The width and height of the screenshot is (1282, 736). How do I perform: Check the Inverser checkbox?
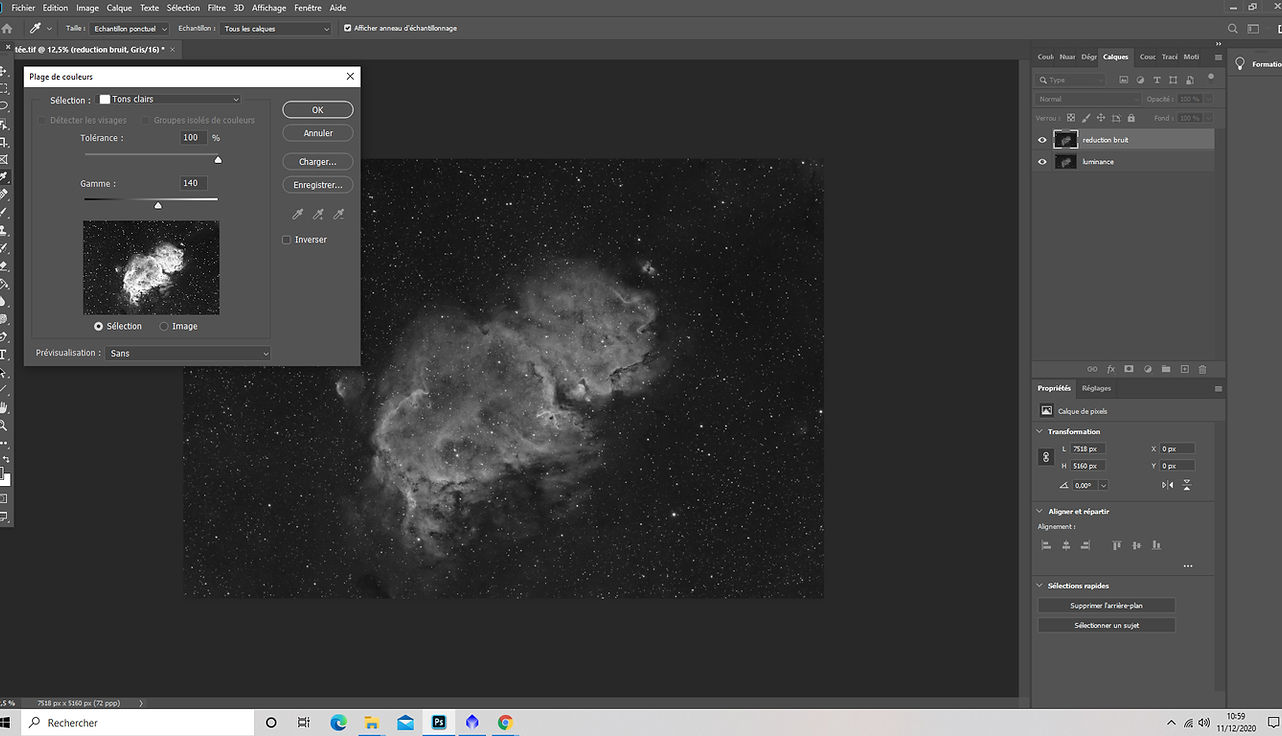[x=286, y=240]
